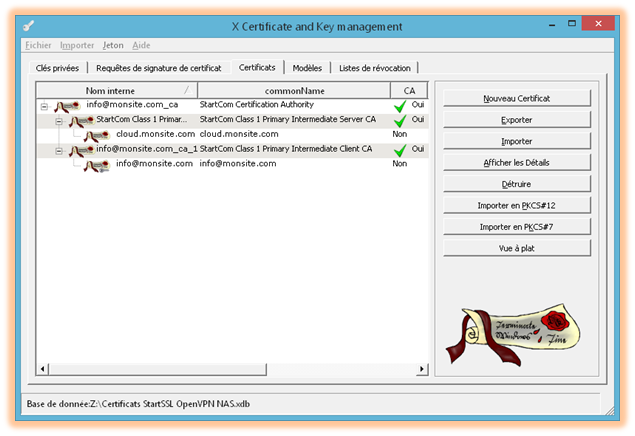Open the Fichier menu
635x436 pixels.
coord(36,46)
